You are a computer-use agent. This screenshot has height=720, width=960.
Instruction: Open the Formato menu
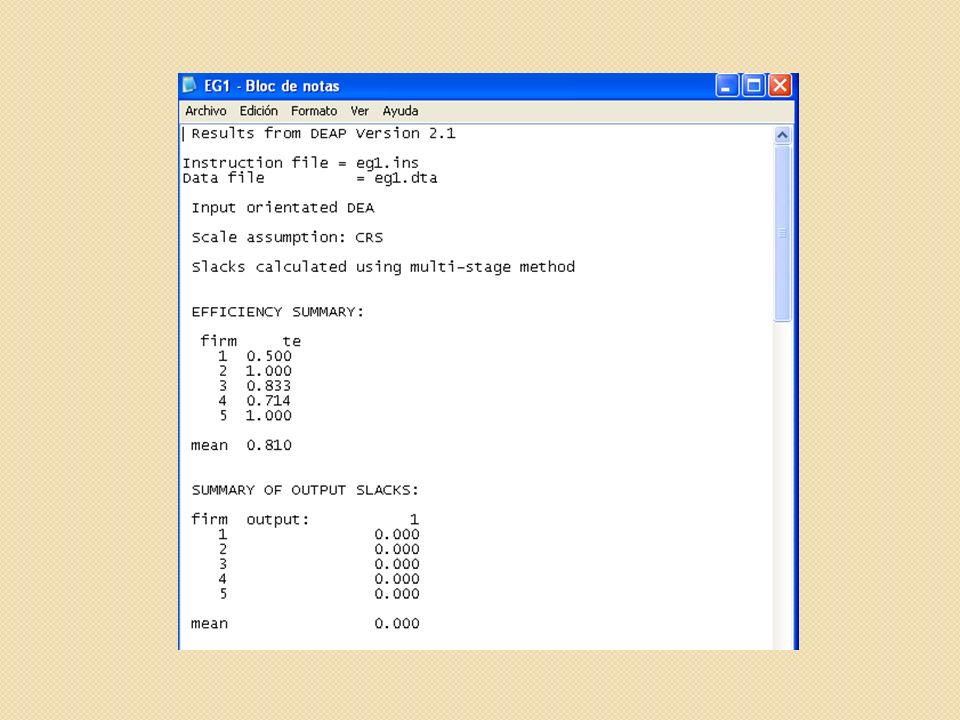pyautogui.click(x=314, y=111)
